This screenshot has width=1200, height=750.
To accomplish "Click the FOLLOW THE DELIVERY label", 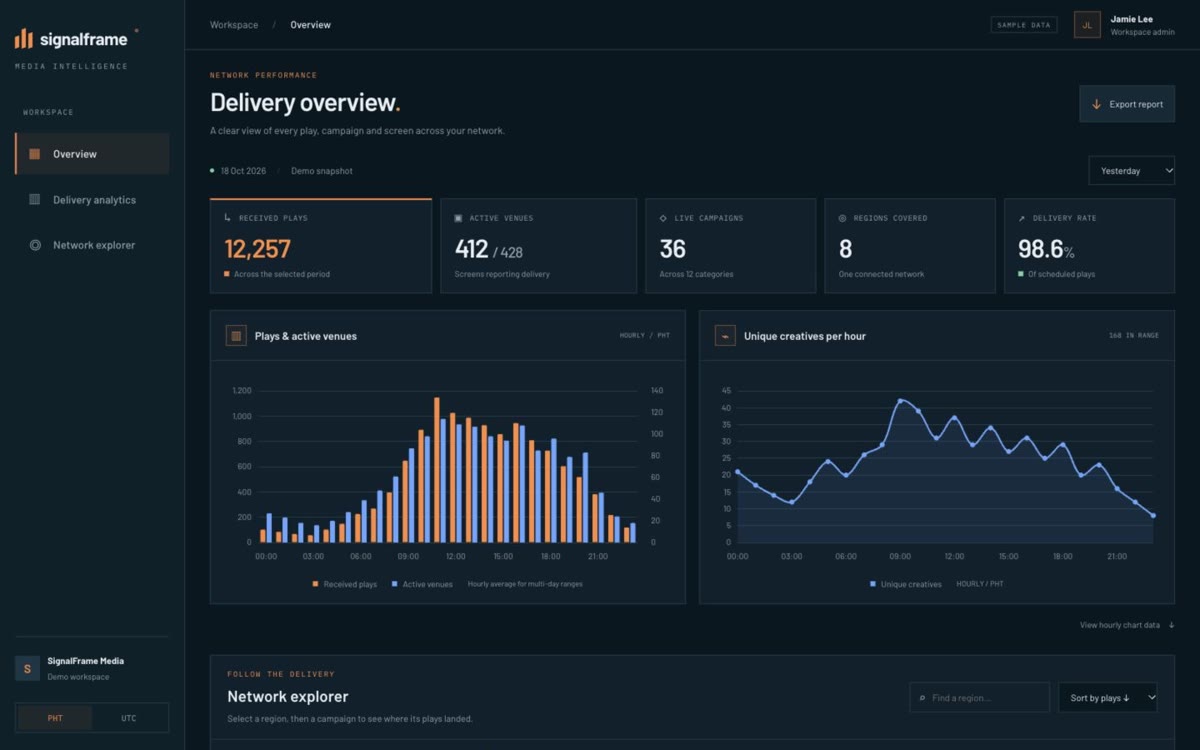I will (281, 674).
